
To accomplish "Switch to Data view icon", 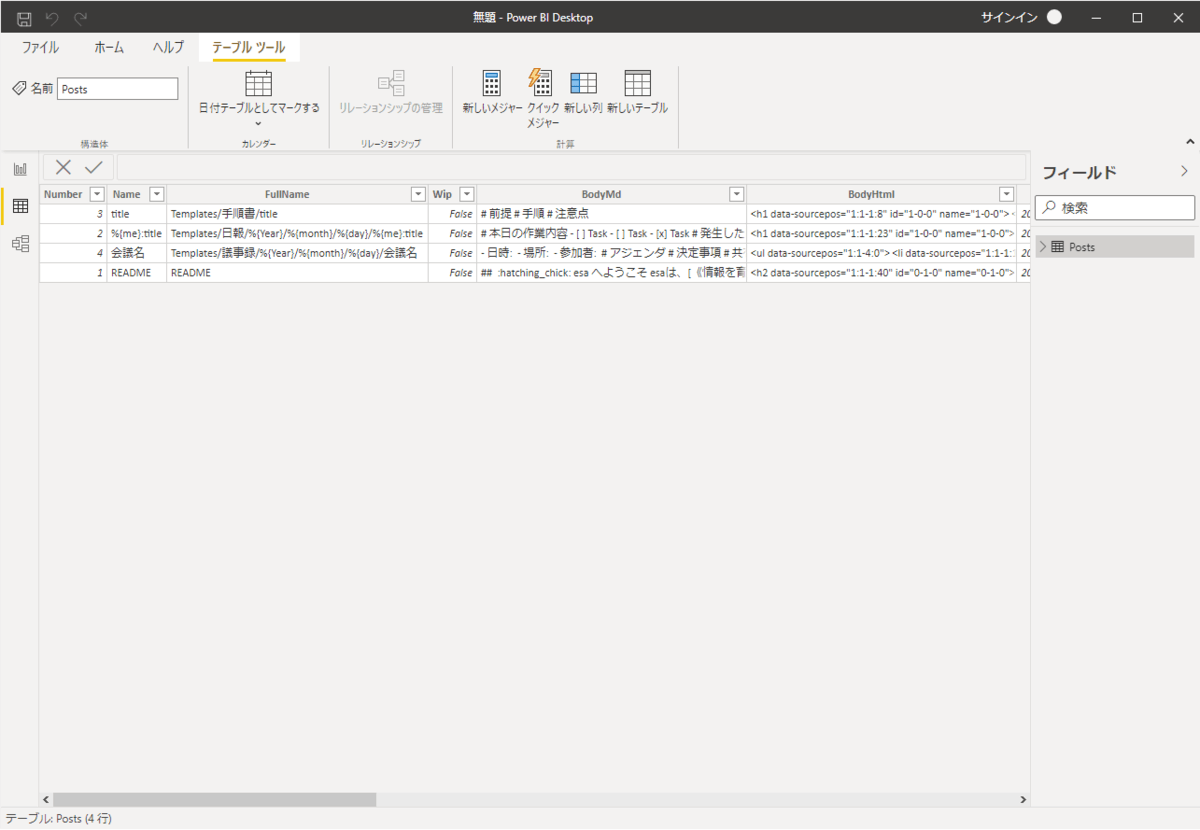I will 20,206.
